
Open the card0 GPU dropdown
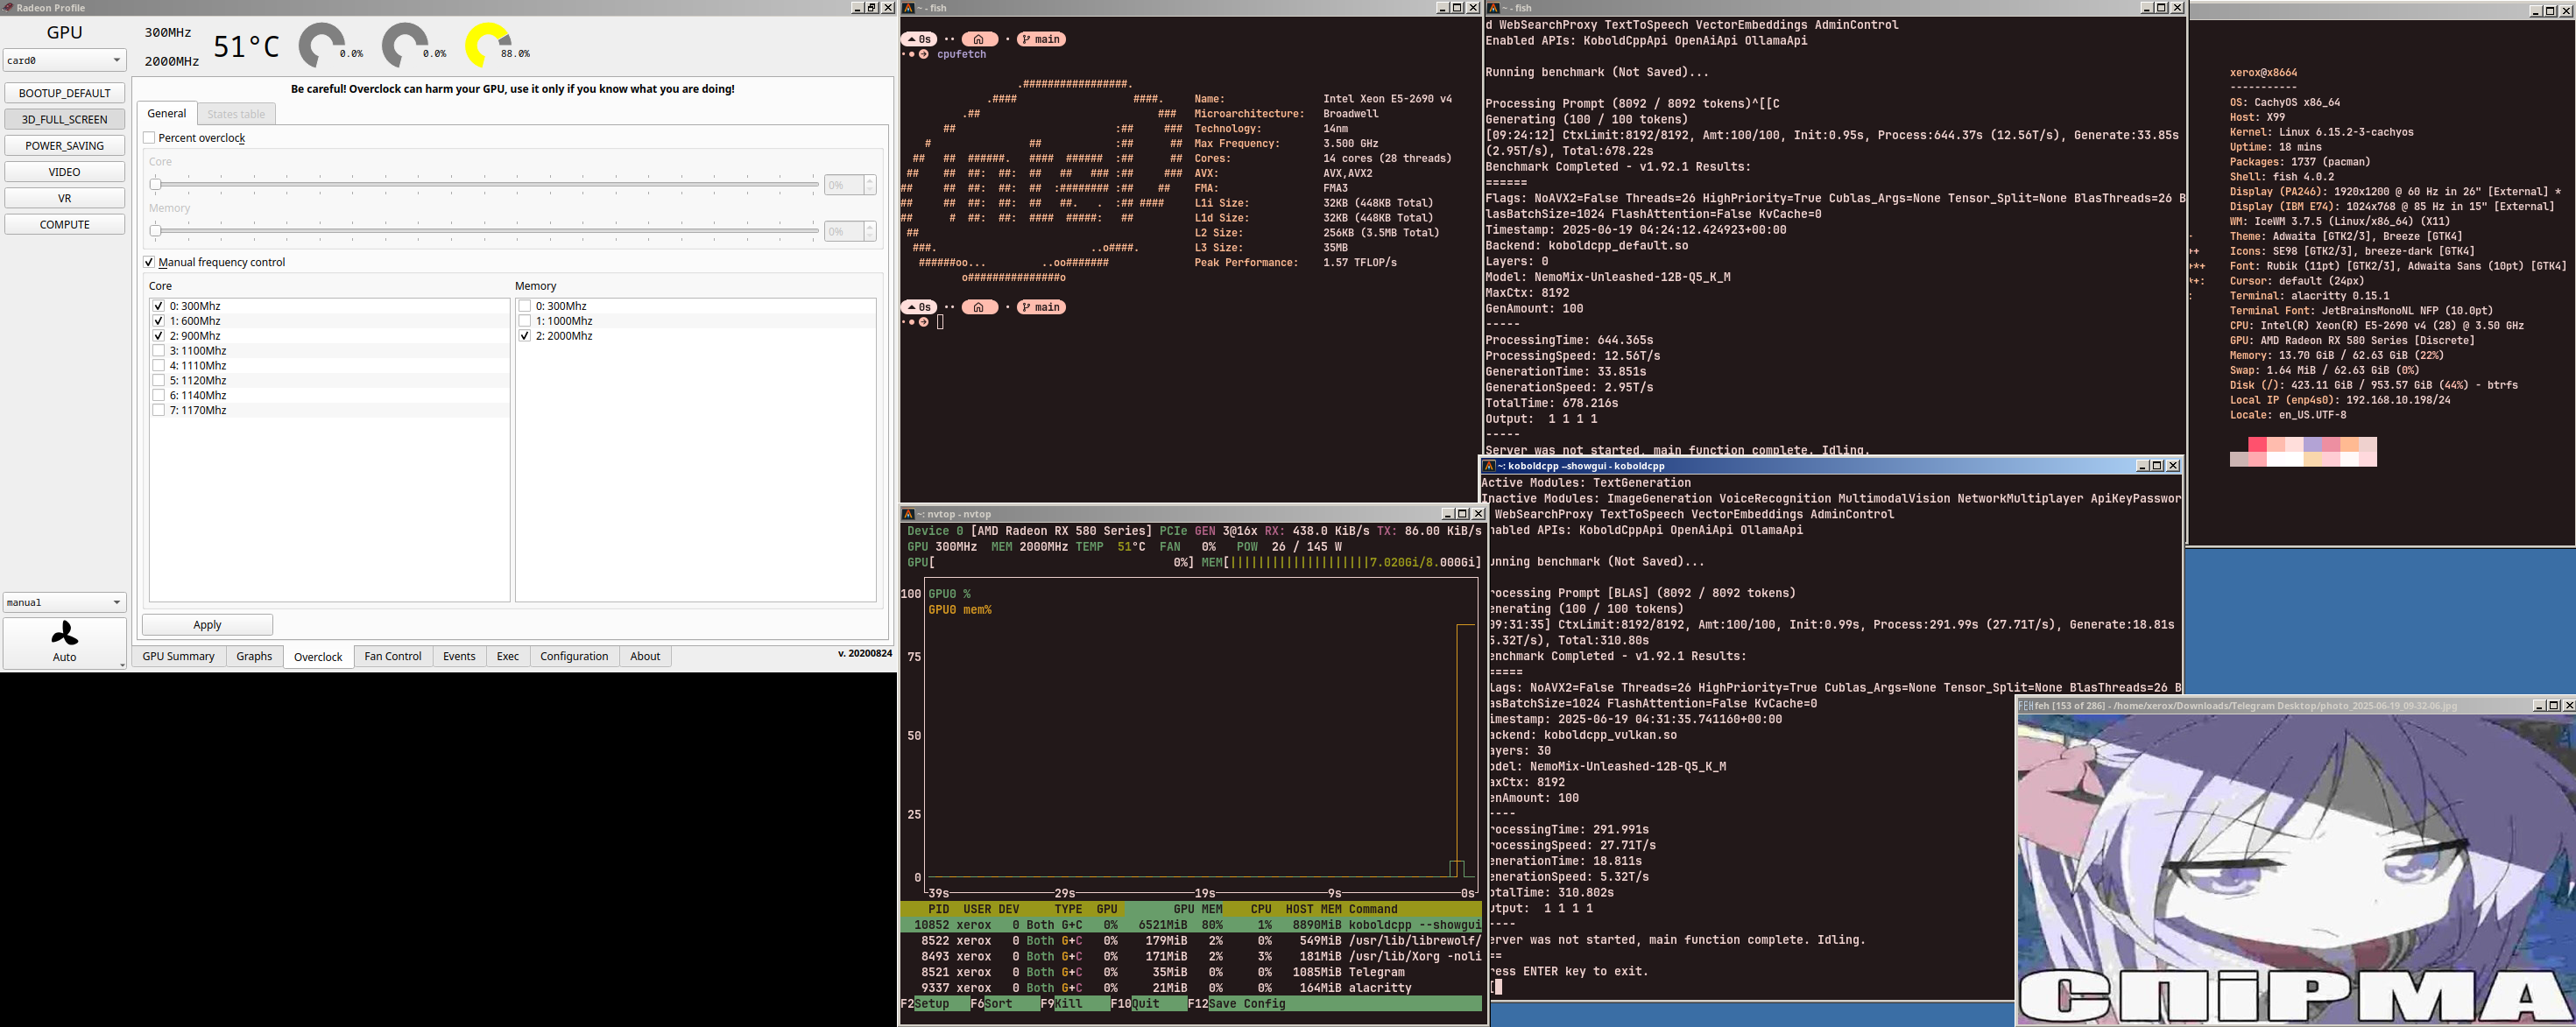coord(64,60)
